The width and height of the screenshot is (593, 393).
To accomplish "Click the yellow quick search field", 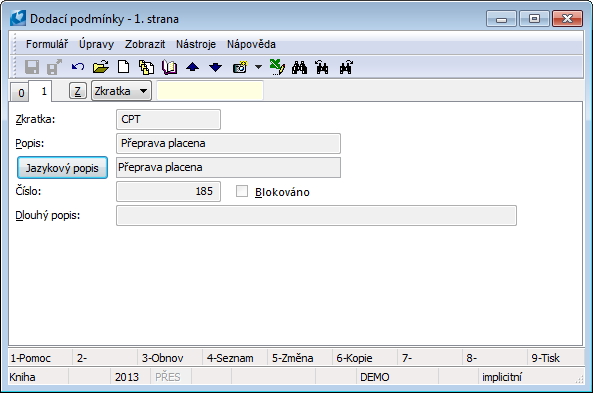I will click(210, 91).
